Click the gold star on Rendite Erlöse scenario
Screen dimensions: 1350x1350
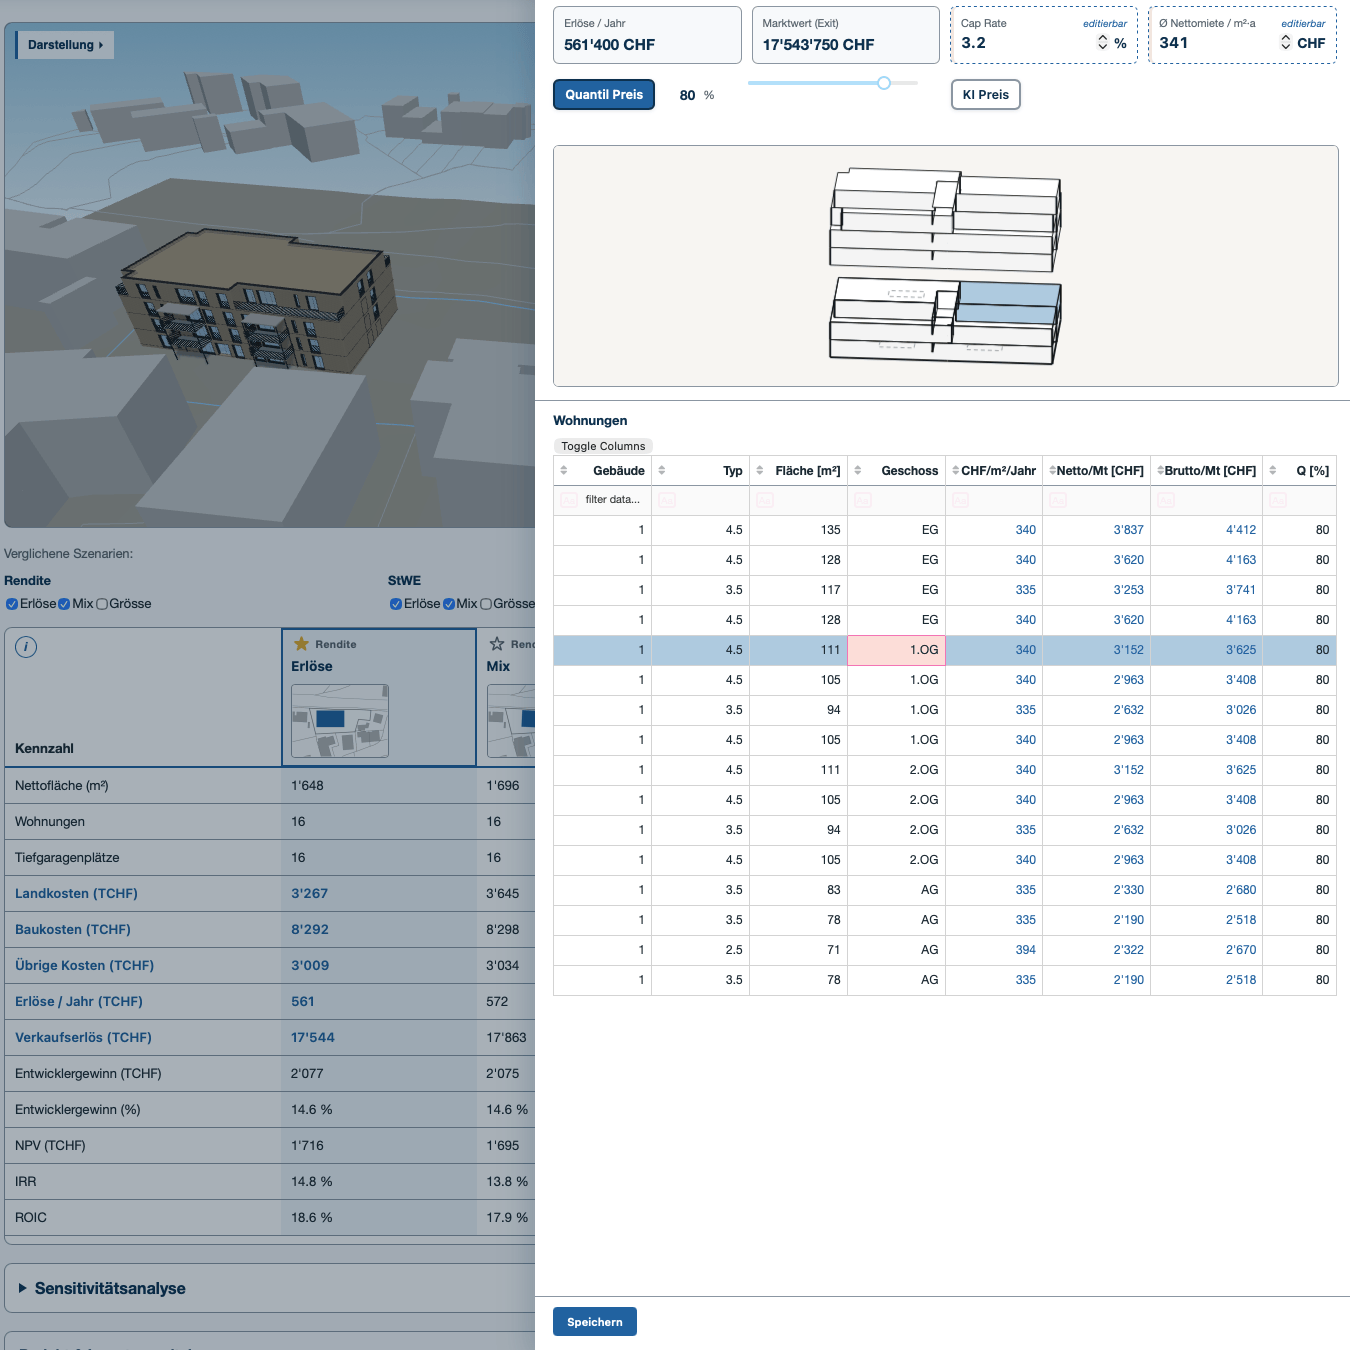click(x=301, y=644)
